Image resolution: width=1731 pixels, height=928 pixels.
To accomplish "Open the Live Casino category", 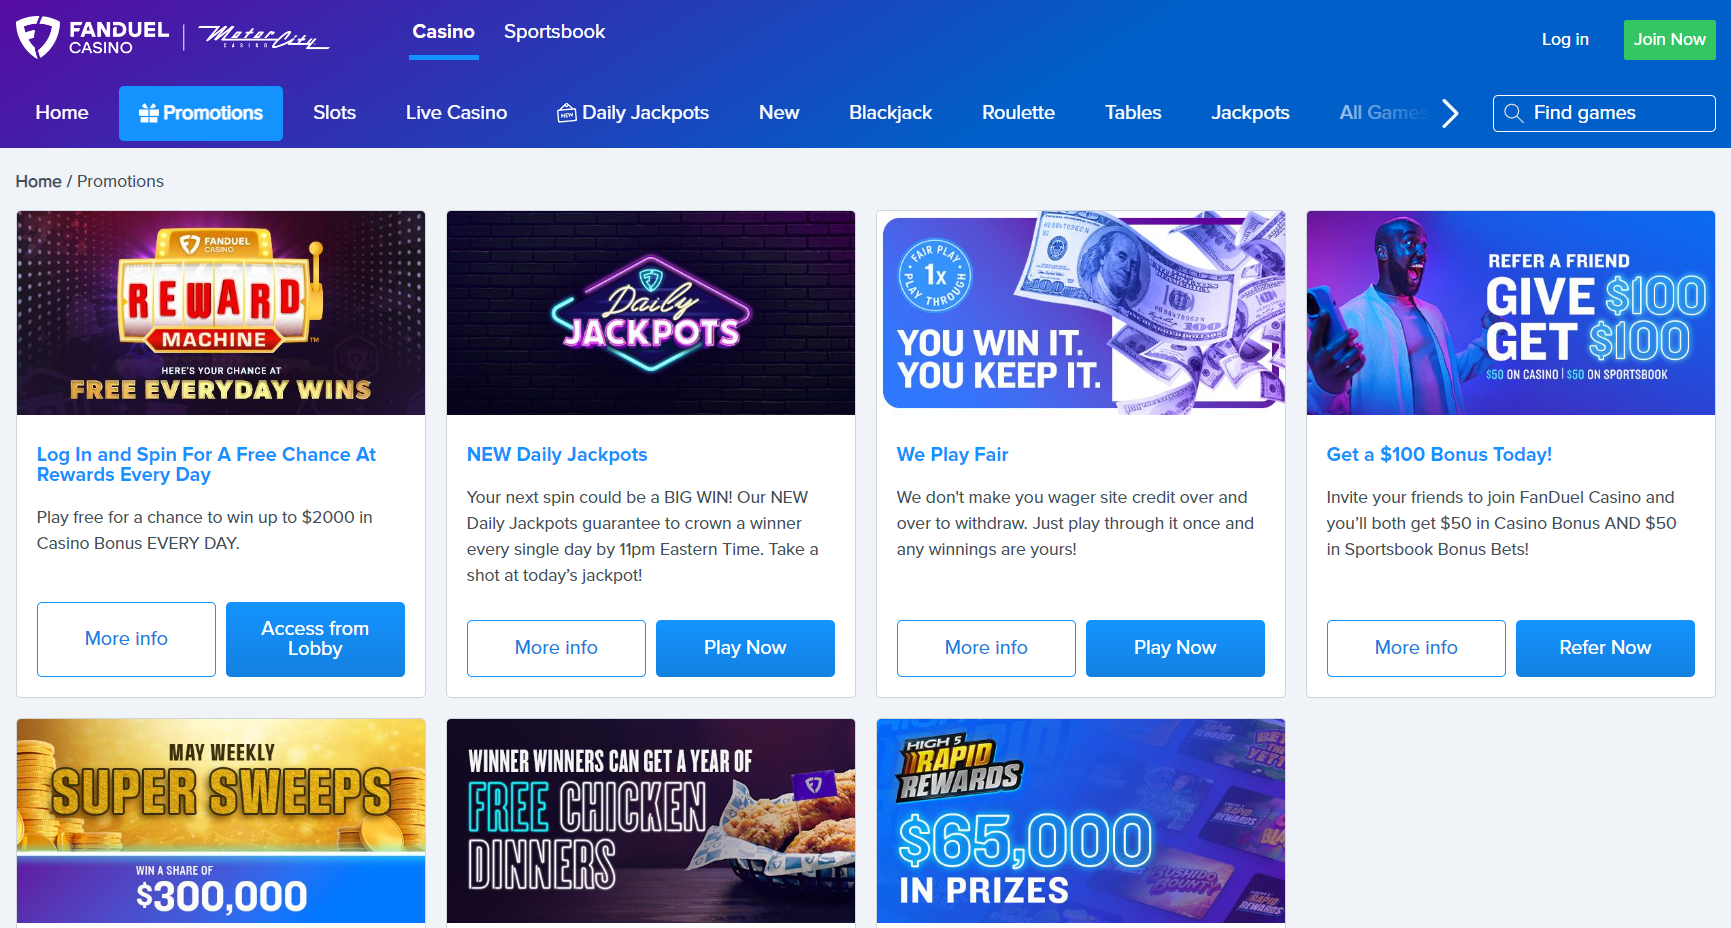I will click(456, 113).
